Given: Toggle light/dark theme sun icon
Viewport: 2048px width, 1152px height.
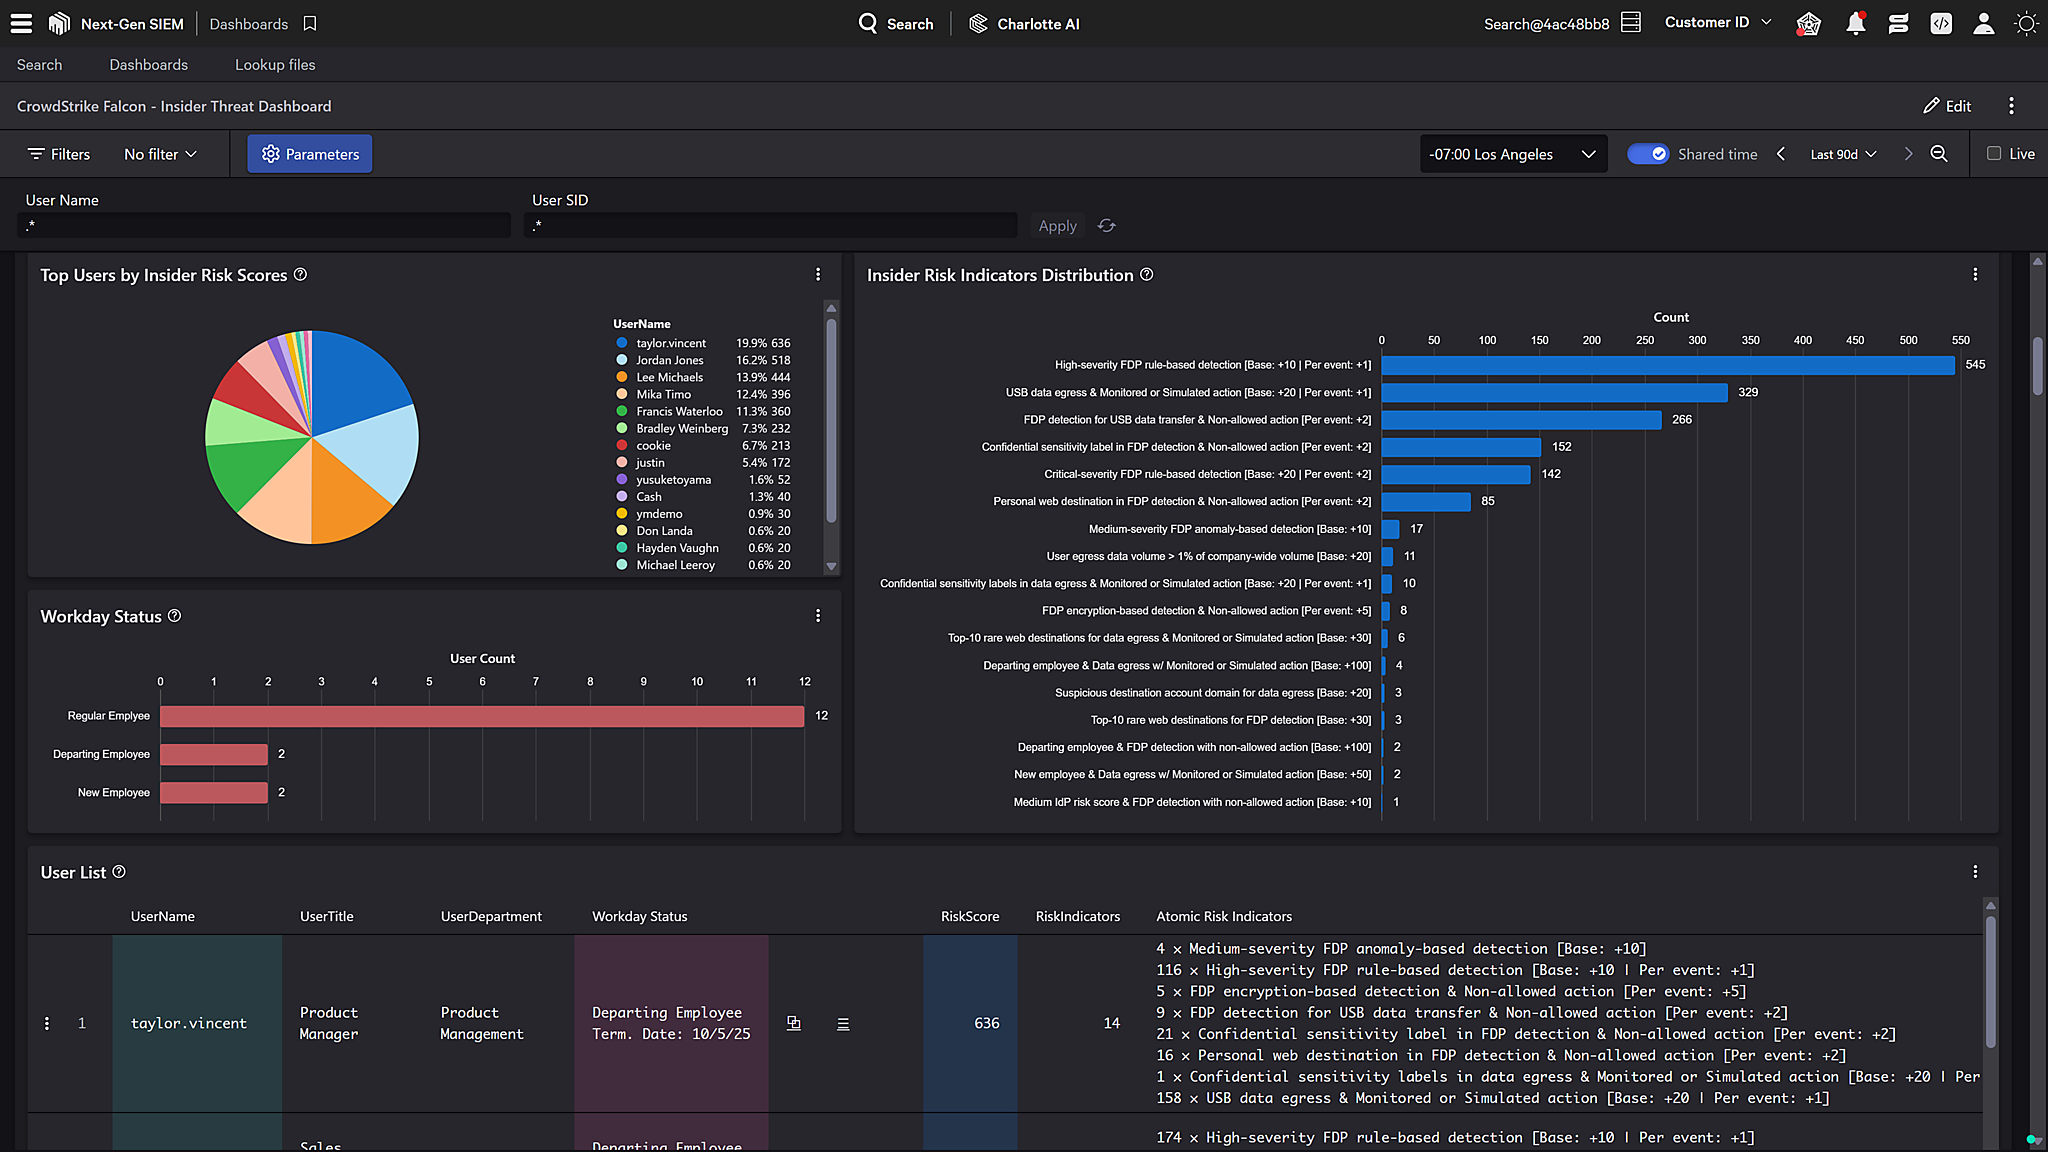Looking at the screenshot, I should click(2026, 23).
